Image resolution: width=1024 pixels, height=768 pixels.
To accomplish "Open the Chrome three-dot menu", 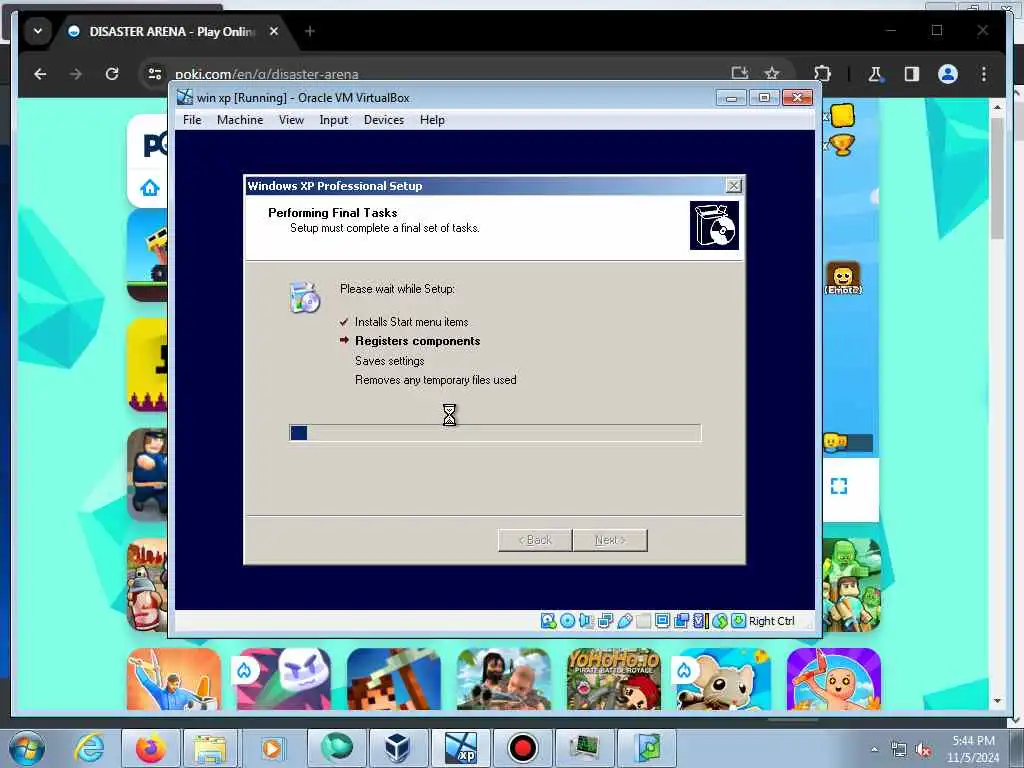I will (984, 74).
